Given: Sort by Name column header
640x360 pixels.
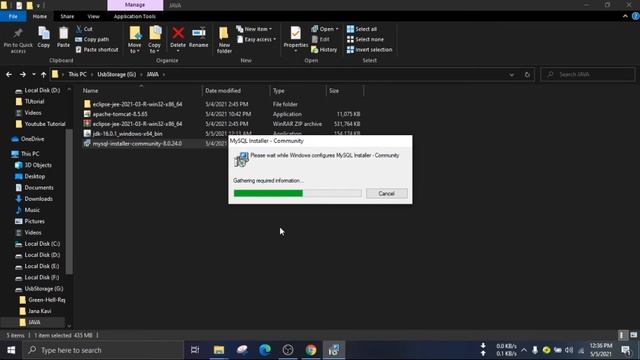Looking at the screenshot, I should tap(141, 91).
